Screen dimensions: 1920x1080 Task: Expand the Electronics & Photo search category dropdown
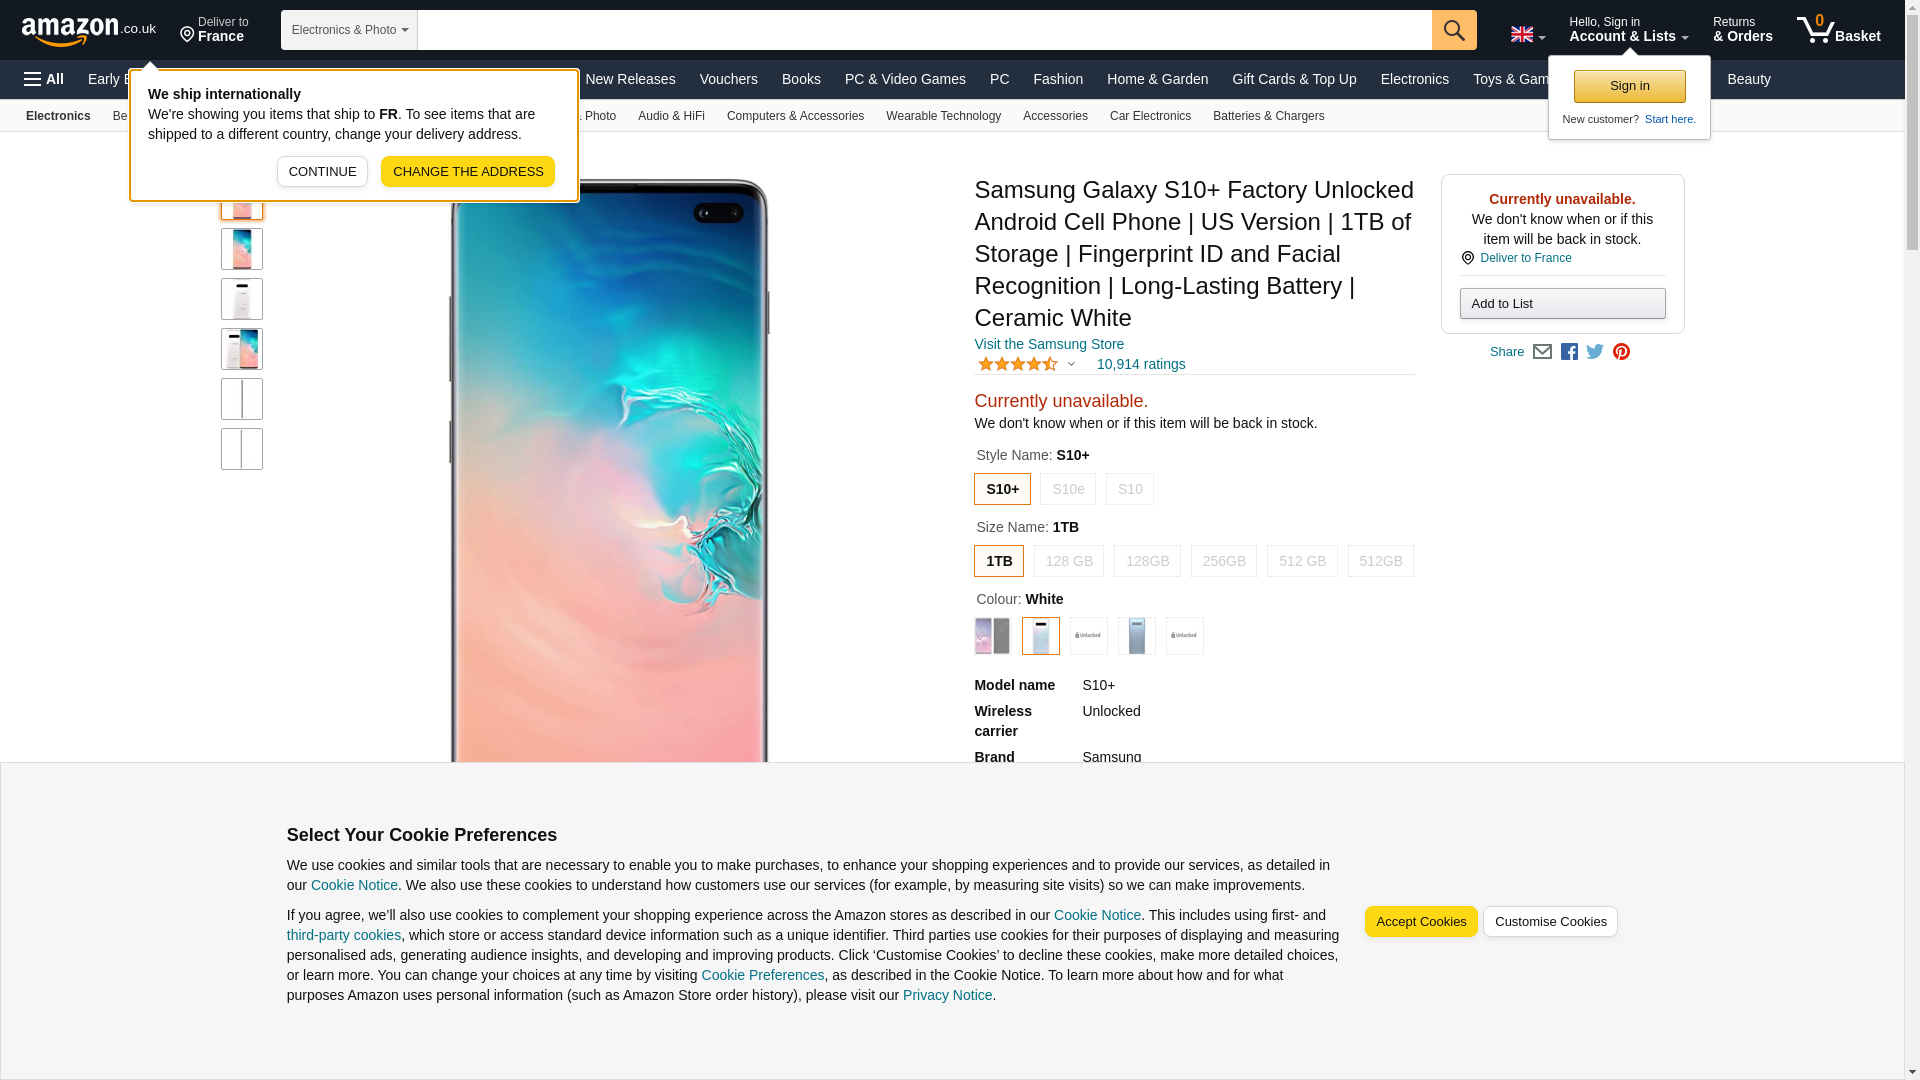[x=349, y=30]
